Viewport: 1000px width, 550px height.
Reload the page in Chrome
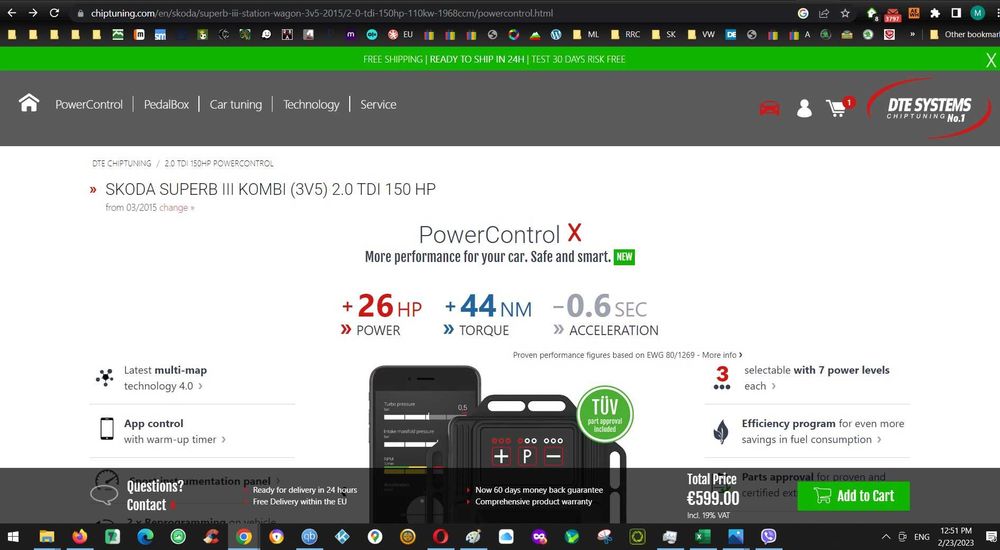pyautogui.click(x=55, y=13)
